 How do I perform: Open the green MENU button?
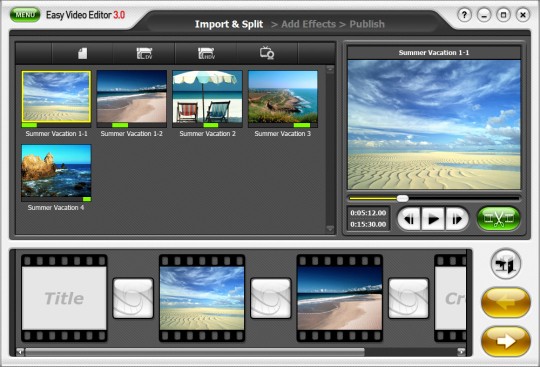[25, 15]
